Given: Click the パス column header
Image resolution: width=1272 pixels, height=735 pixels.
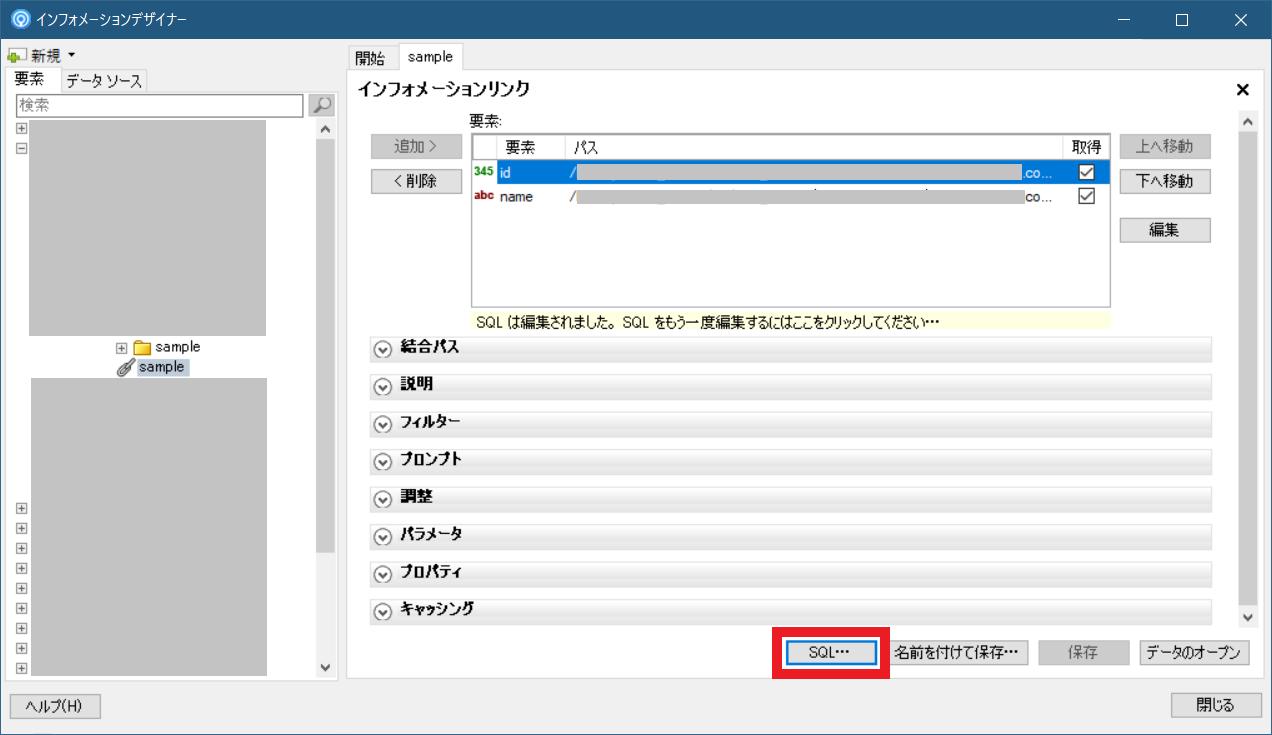Looking at the screenshot, I should [x=814, y=147].
